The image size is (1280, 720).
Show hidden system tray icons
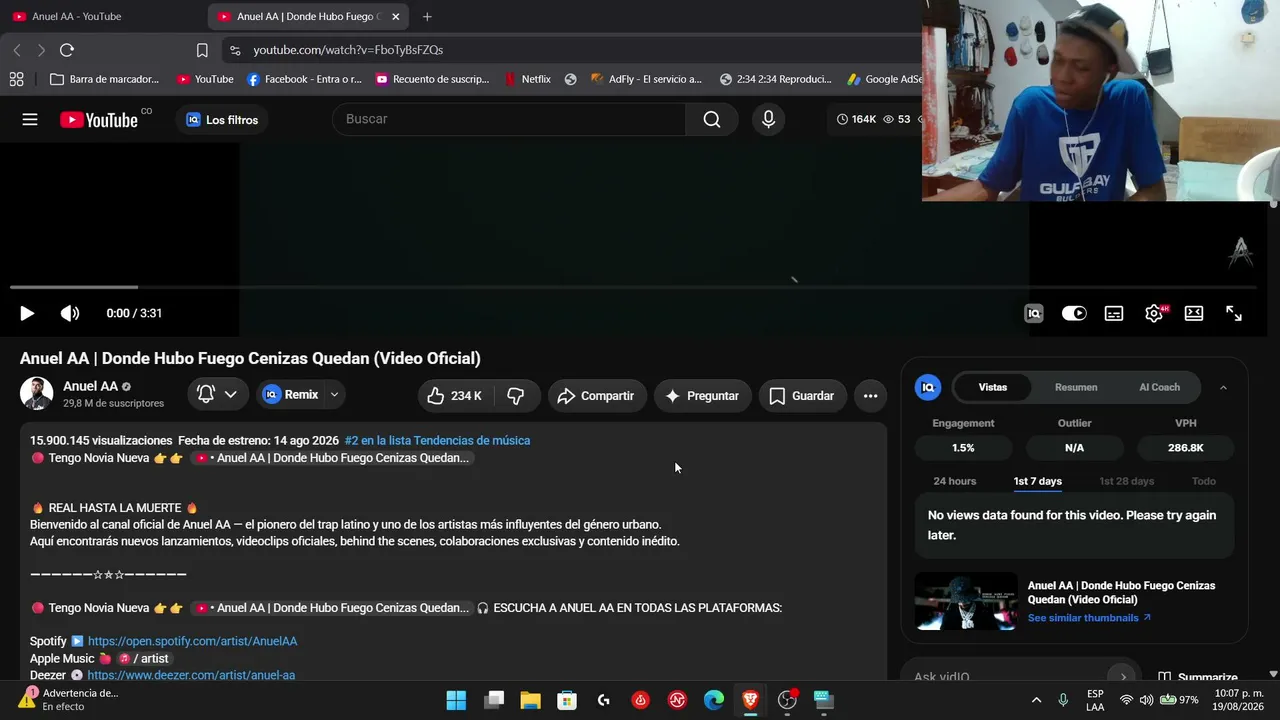click(1036, 700)
